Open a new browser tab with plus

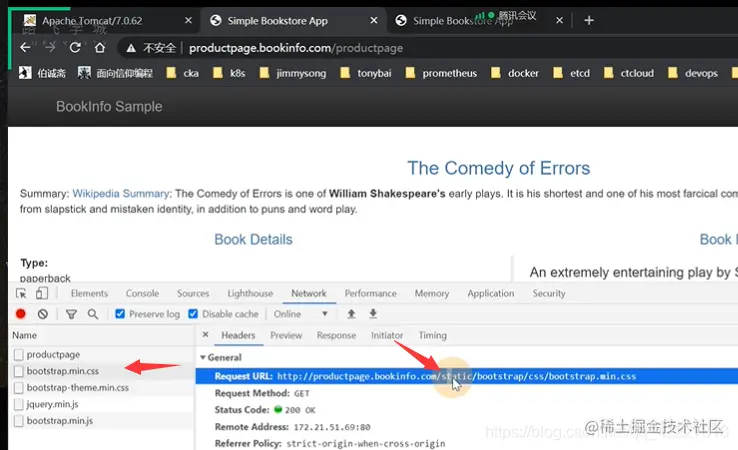click(589, 20)
